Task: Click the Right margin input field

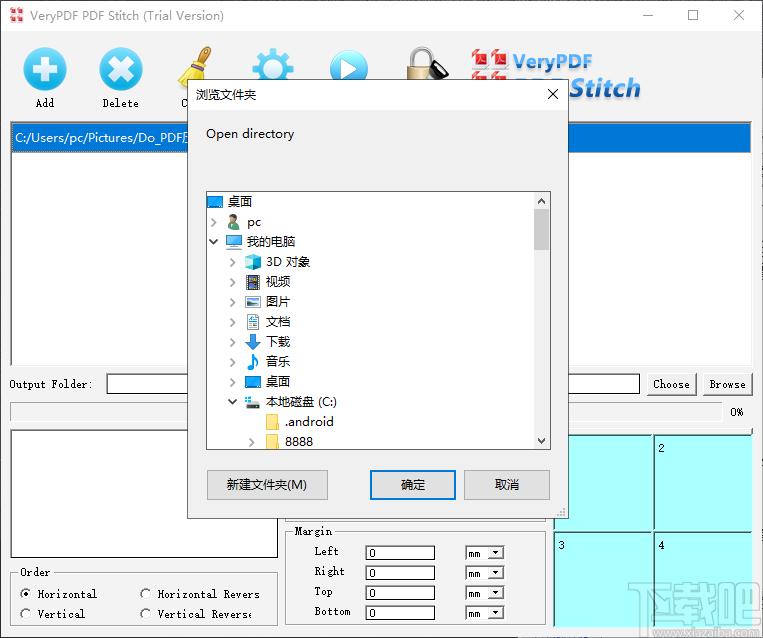Action: coord(400,573)
